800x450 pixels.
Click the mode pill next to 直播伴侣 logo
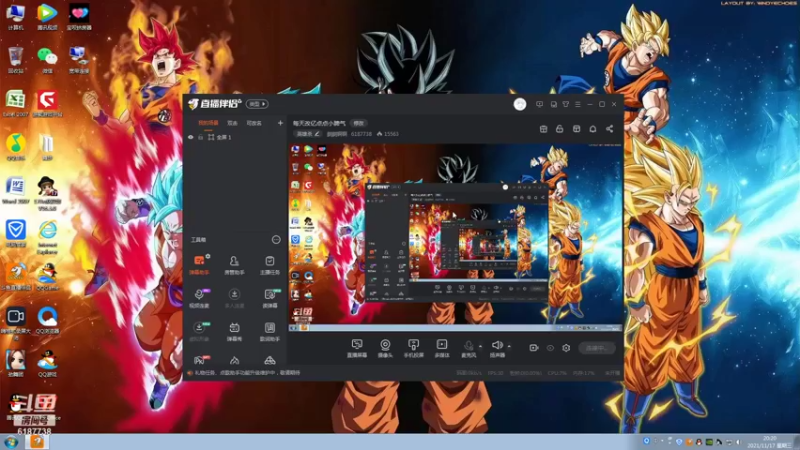point(257,104)
